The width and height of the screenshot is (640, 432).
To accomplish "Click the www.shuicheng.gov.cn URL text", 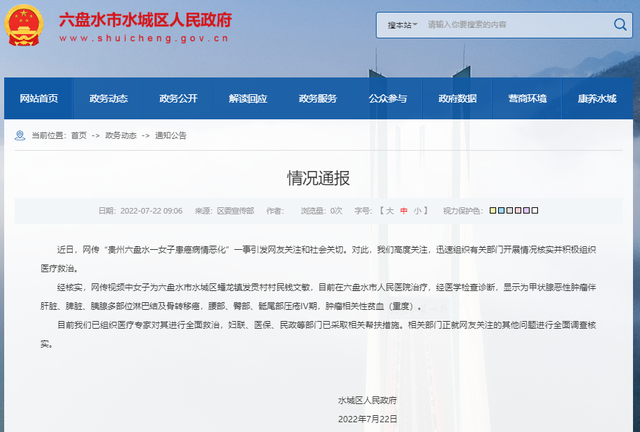I will click(x=144, y=38).
